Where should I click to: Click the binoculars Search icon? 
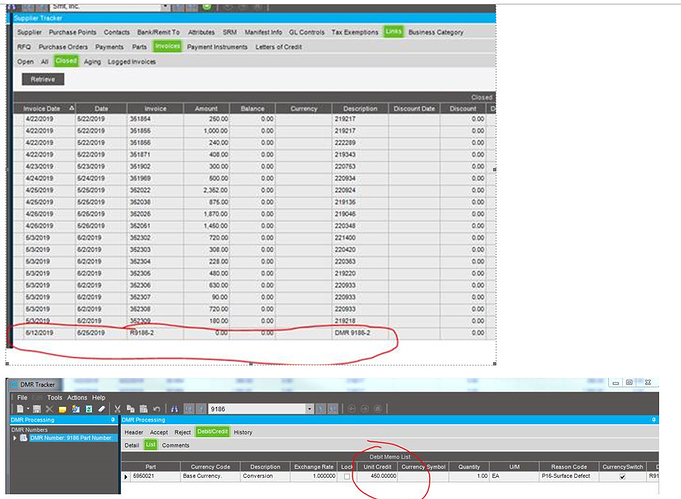coord(175,409)
